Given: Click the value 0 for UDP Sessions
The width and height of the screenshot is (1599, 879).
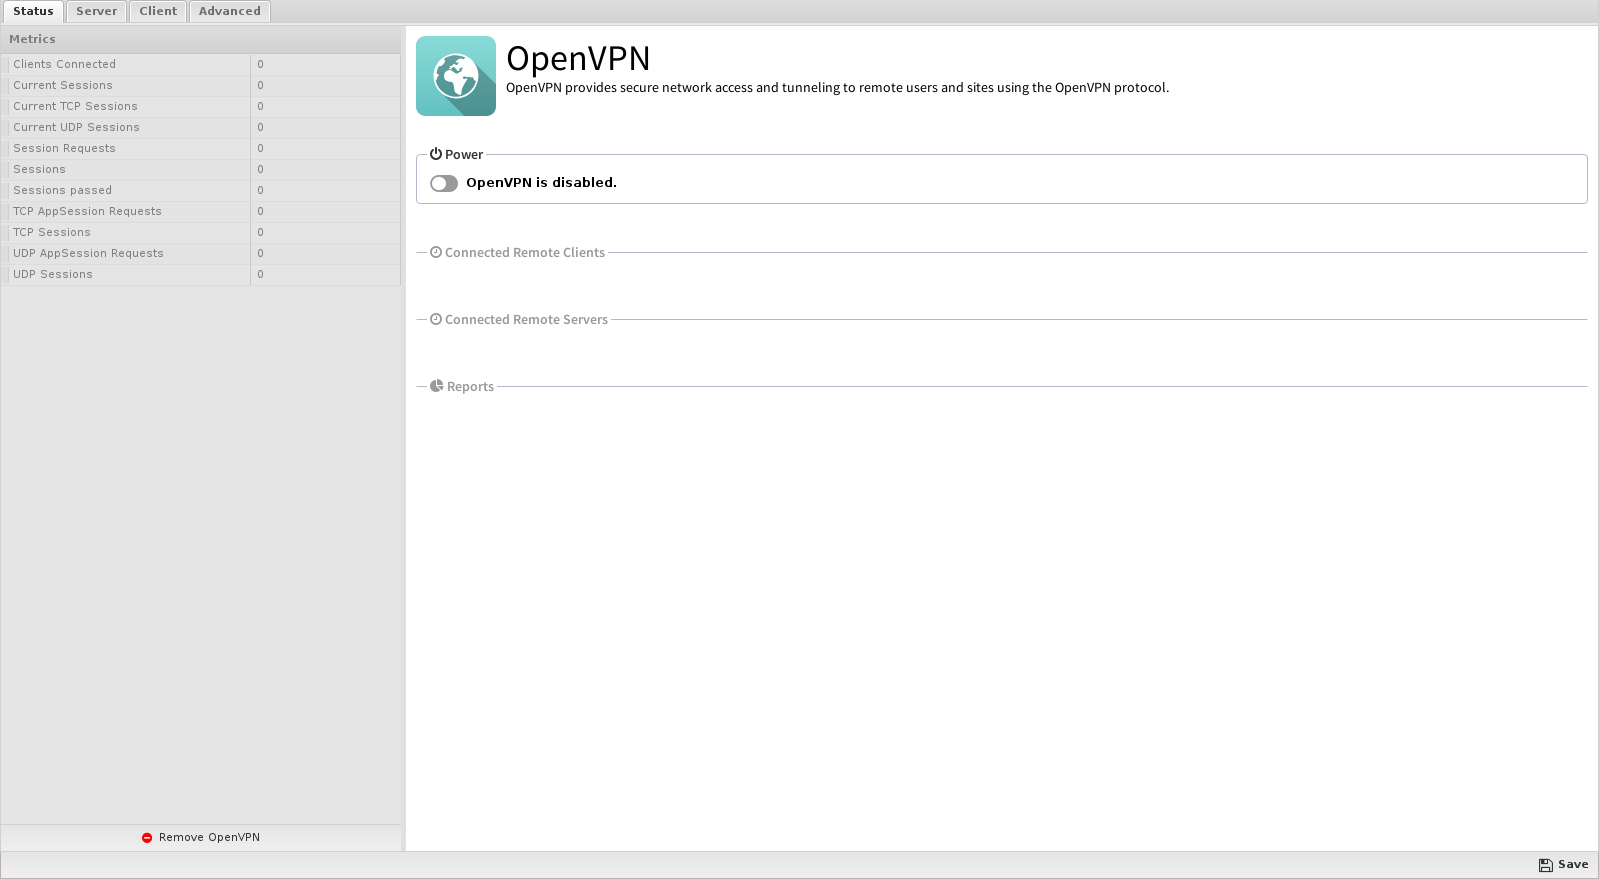Looking at the screenshot, I should pos(260,274).
